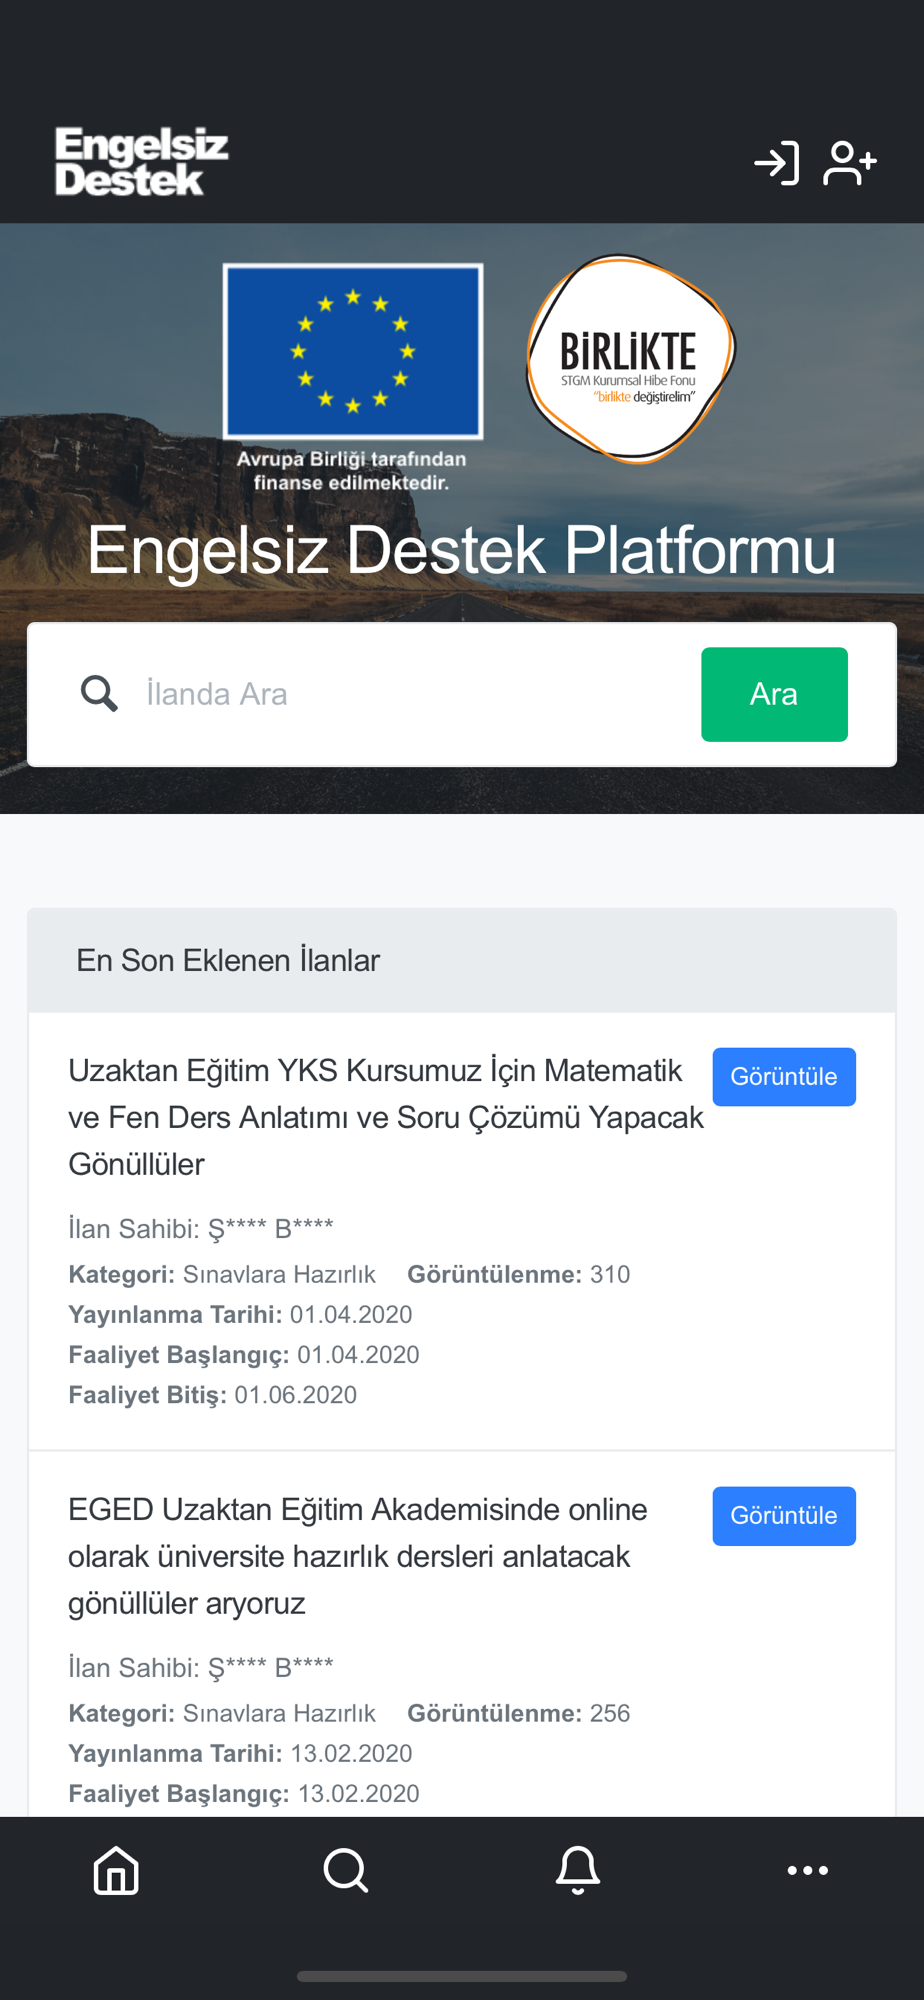Open the three-dot more menu
The width and height of the screenshot is (924, 2000).
[808, 1870]
